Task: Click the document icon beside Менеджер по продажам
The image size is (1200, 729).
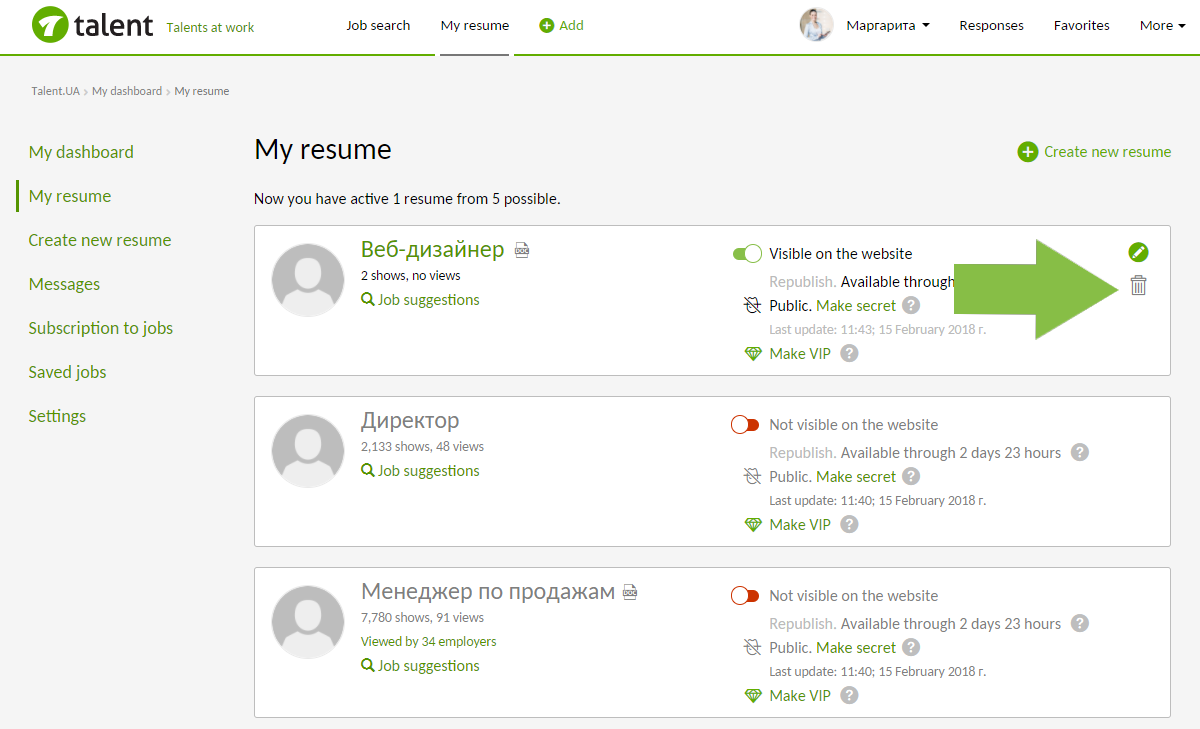Action: [x=630, y=592]
